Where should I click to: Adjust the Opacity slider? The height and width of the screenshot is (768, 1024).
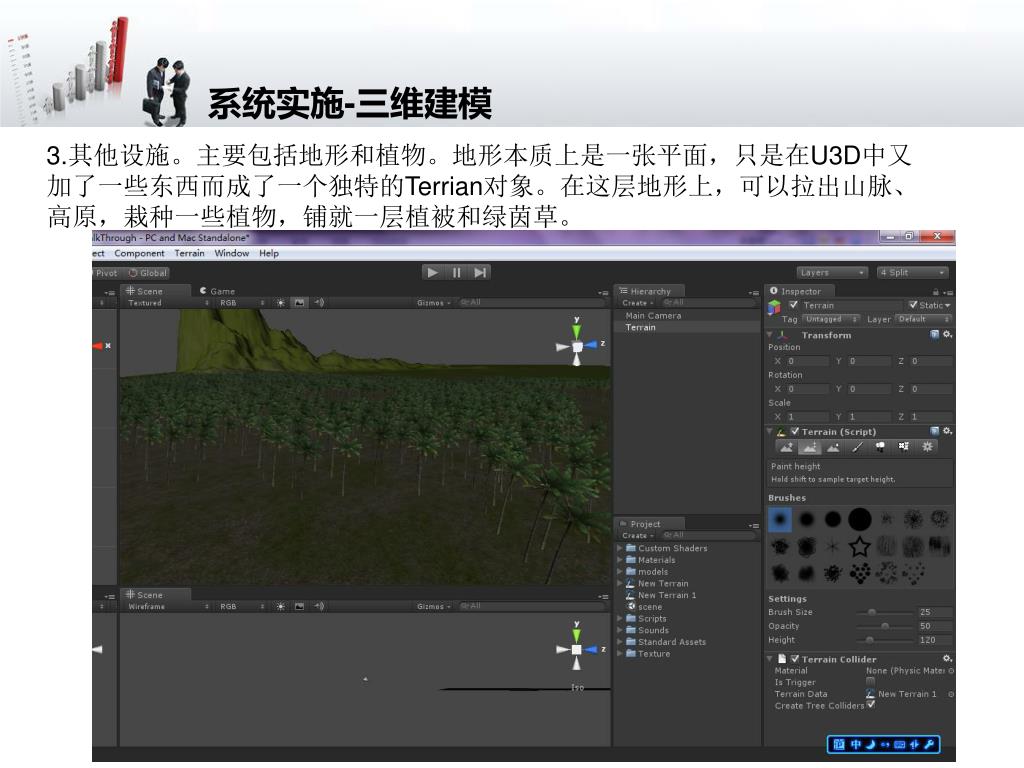[x=885, y=626]
